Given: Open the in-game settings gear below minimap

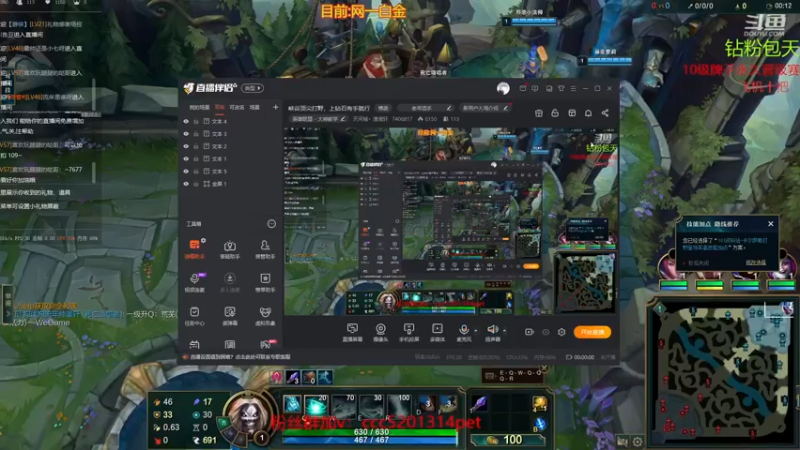Looking at the screenshot, I should tap(637, 442).
